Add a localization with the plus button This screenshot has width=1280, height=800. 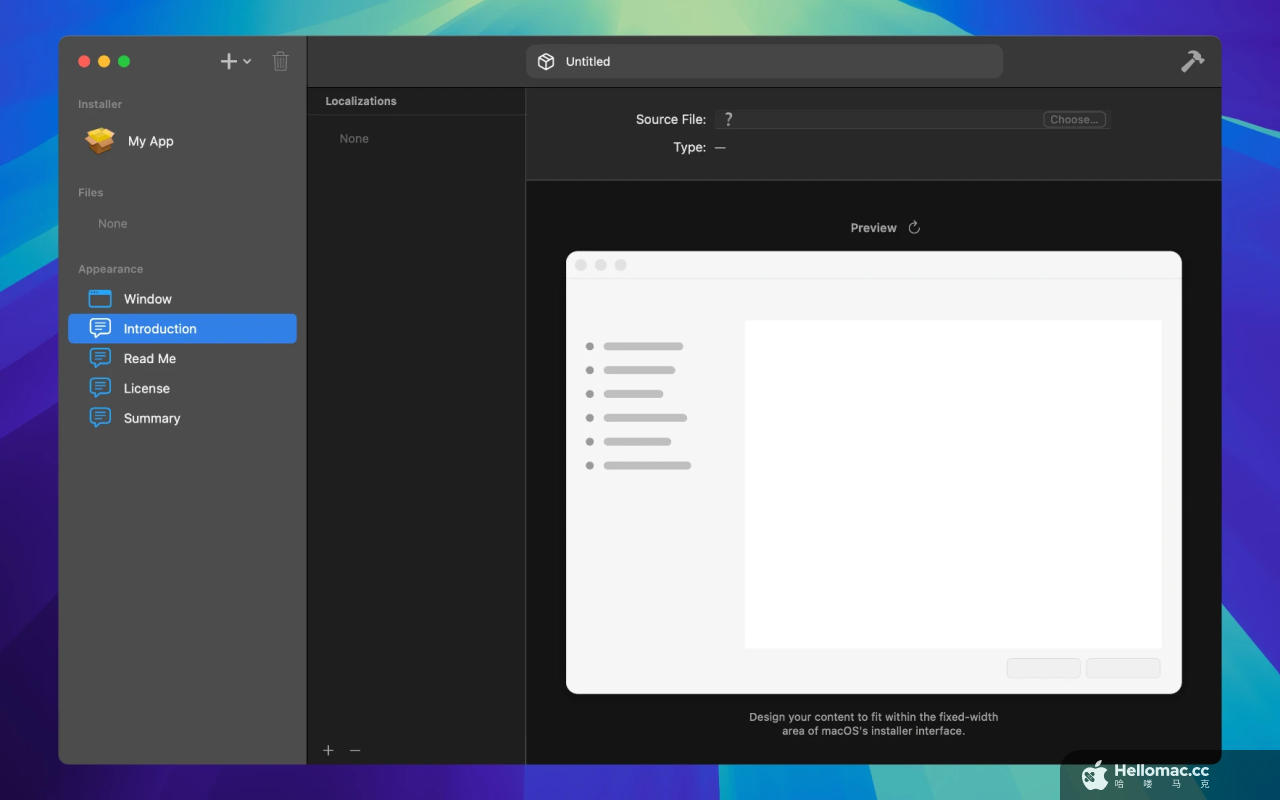click(328, 750)
